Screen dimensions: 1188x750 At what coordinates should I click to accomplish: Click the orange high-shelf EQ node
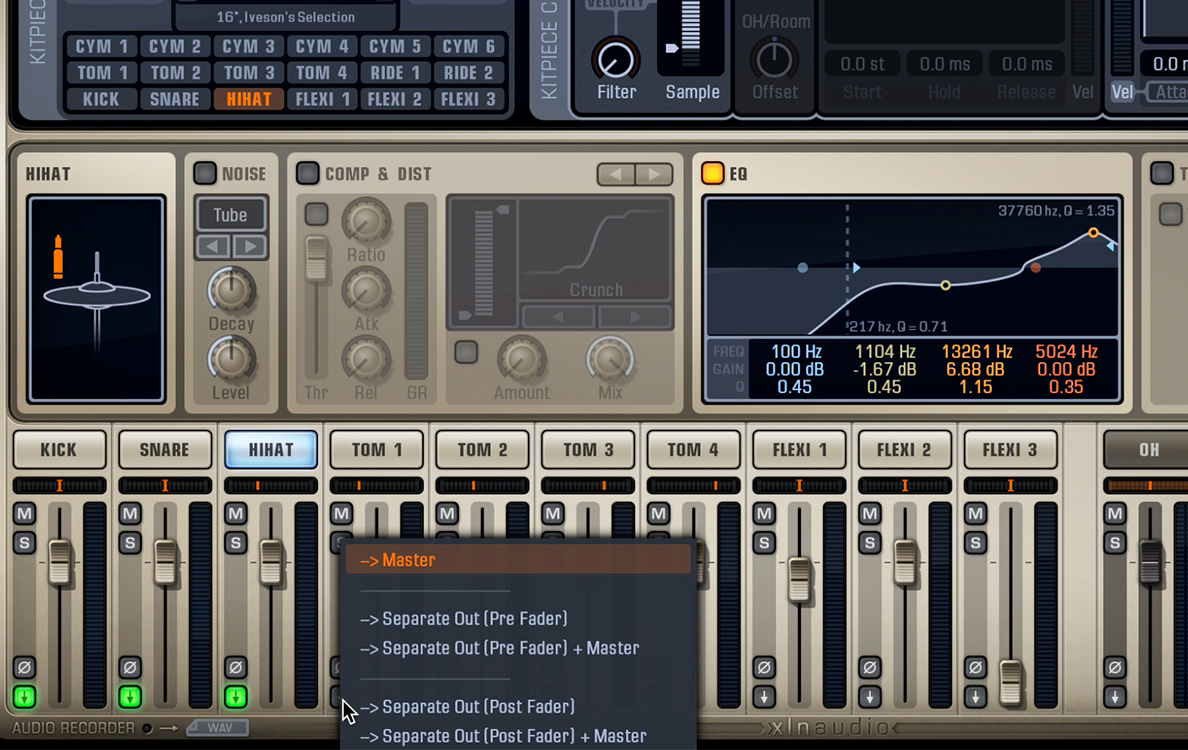(1093, 233)
